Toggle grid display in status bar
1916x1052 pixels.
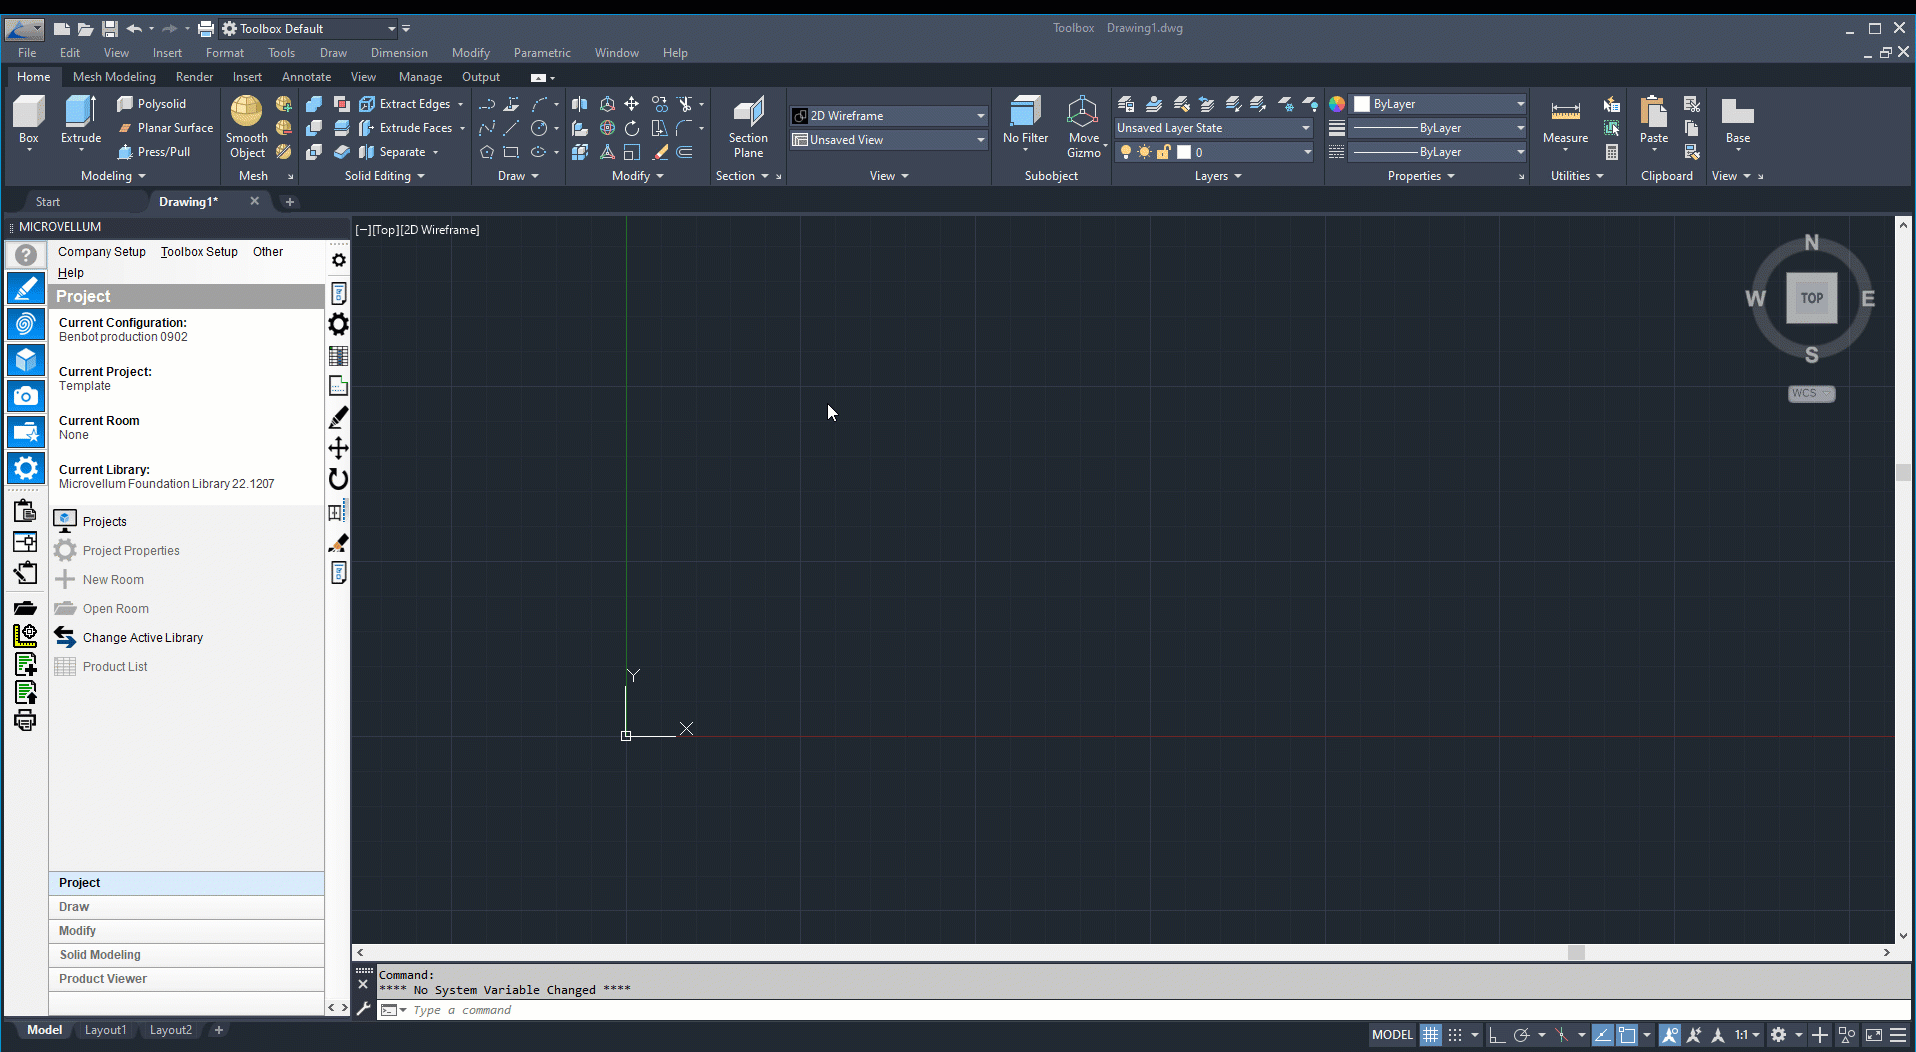click(x=1431, y=1035)
